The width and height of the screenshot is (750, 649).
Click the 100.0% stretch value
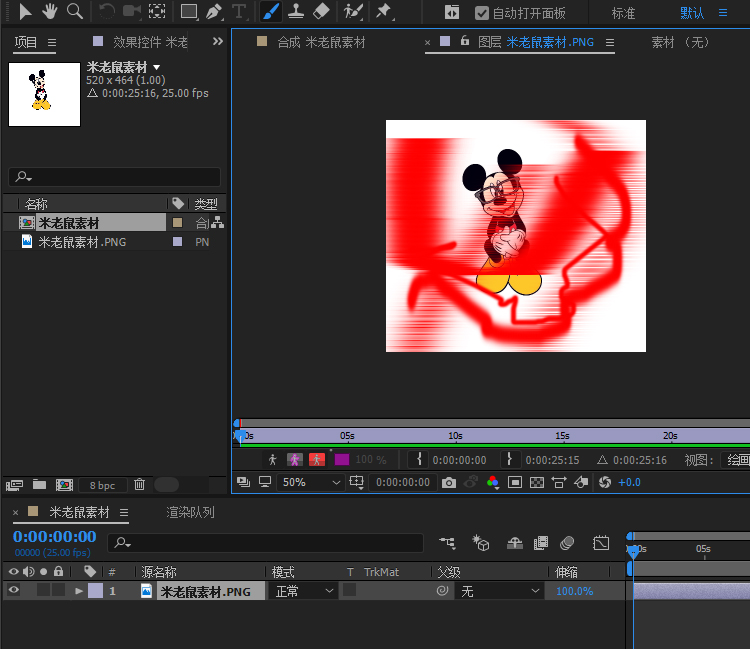coord(574,591)
